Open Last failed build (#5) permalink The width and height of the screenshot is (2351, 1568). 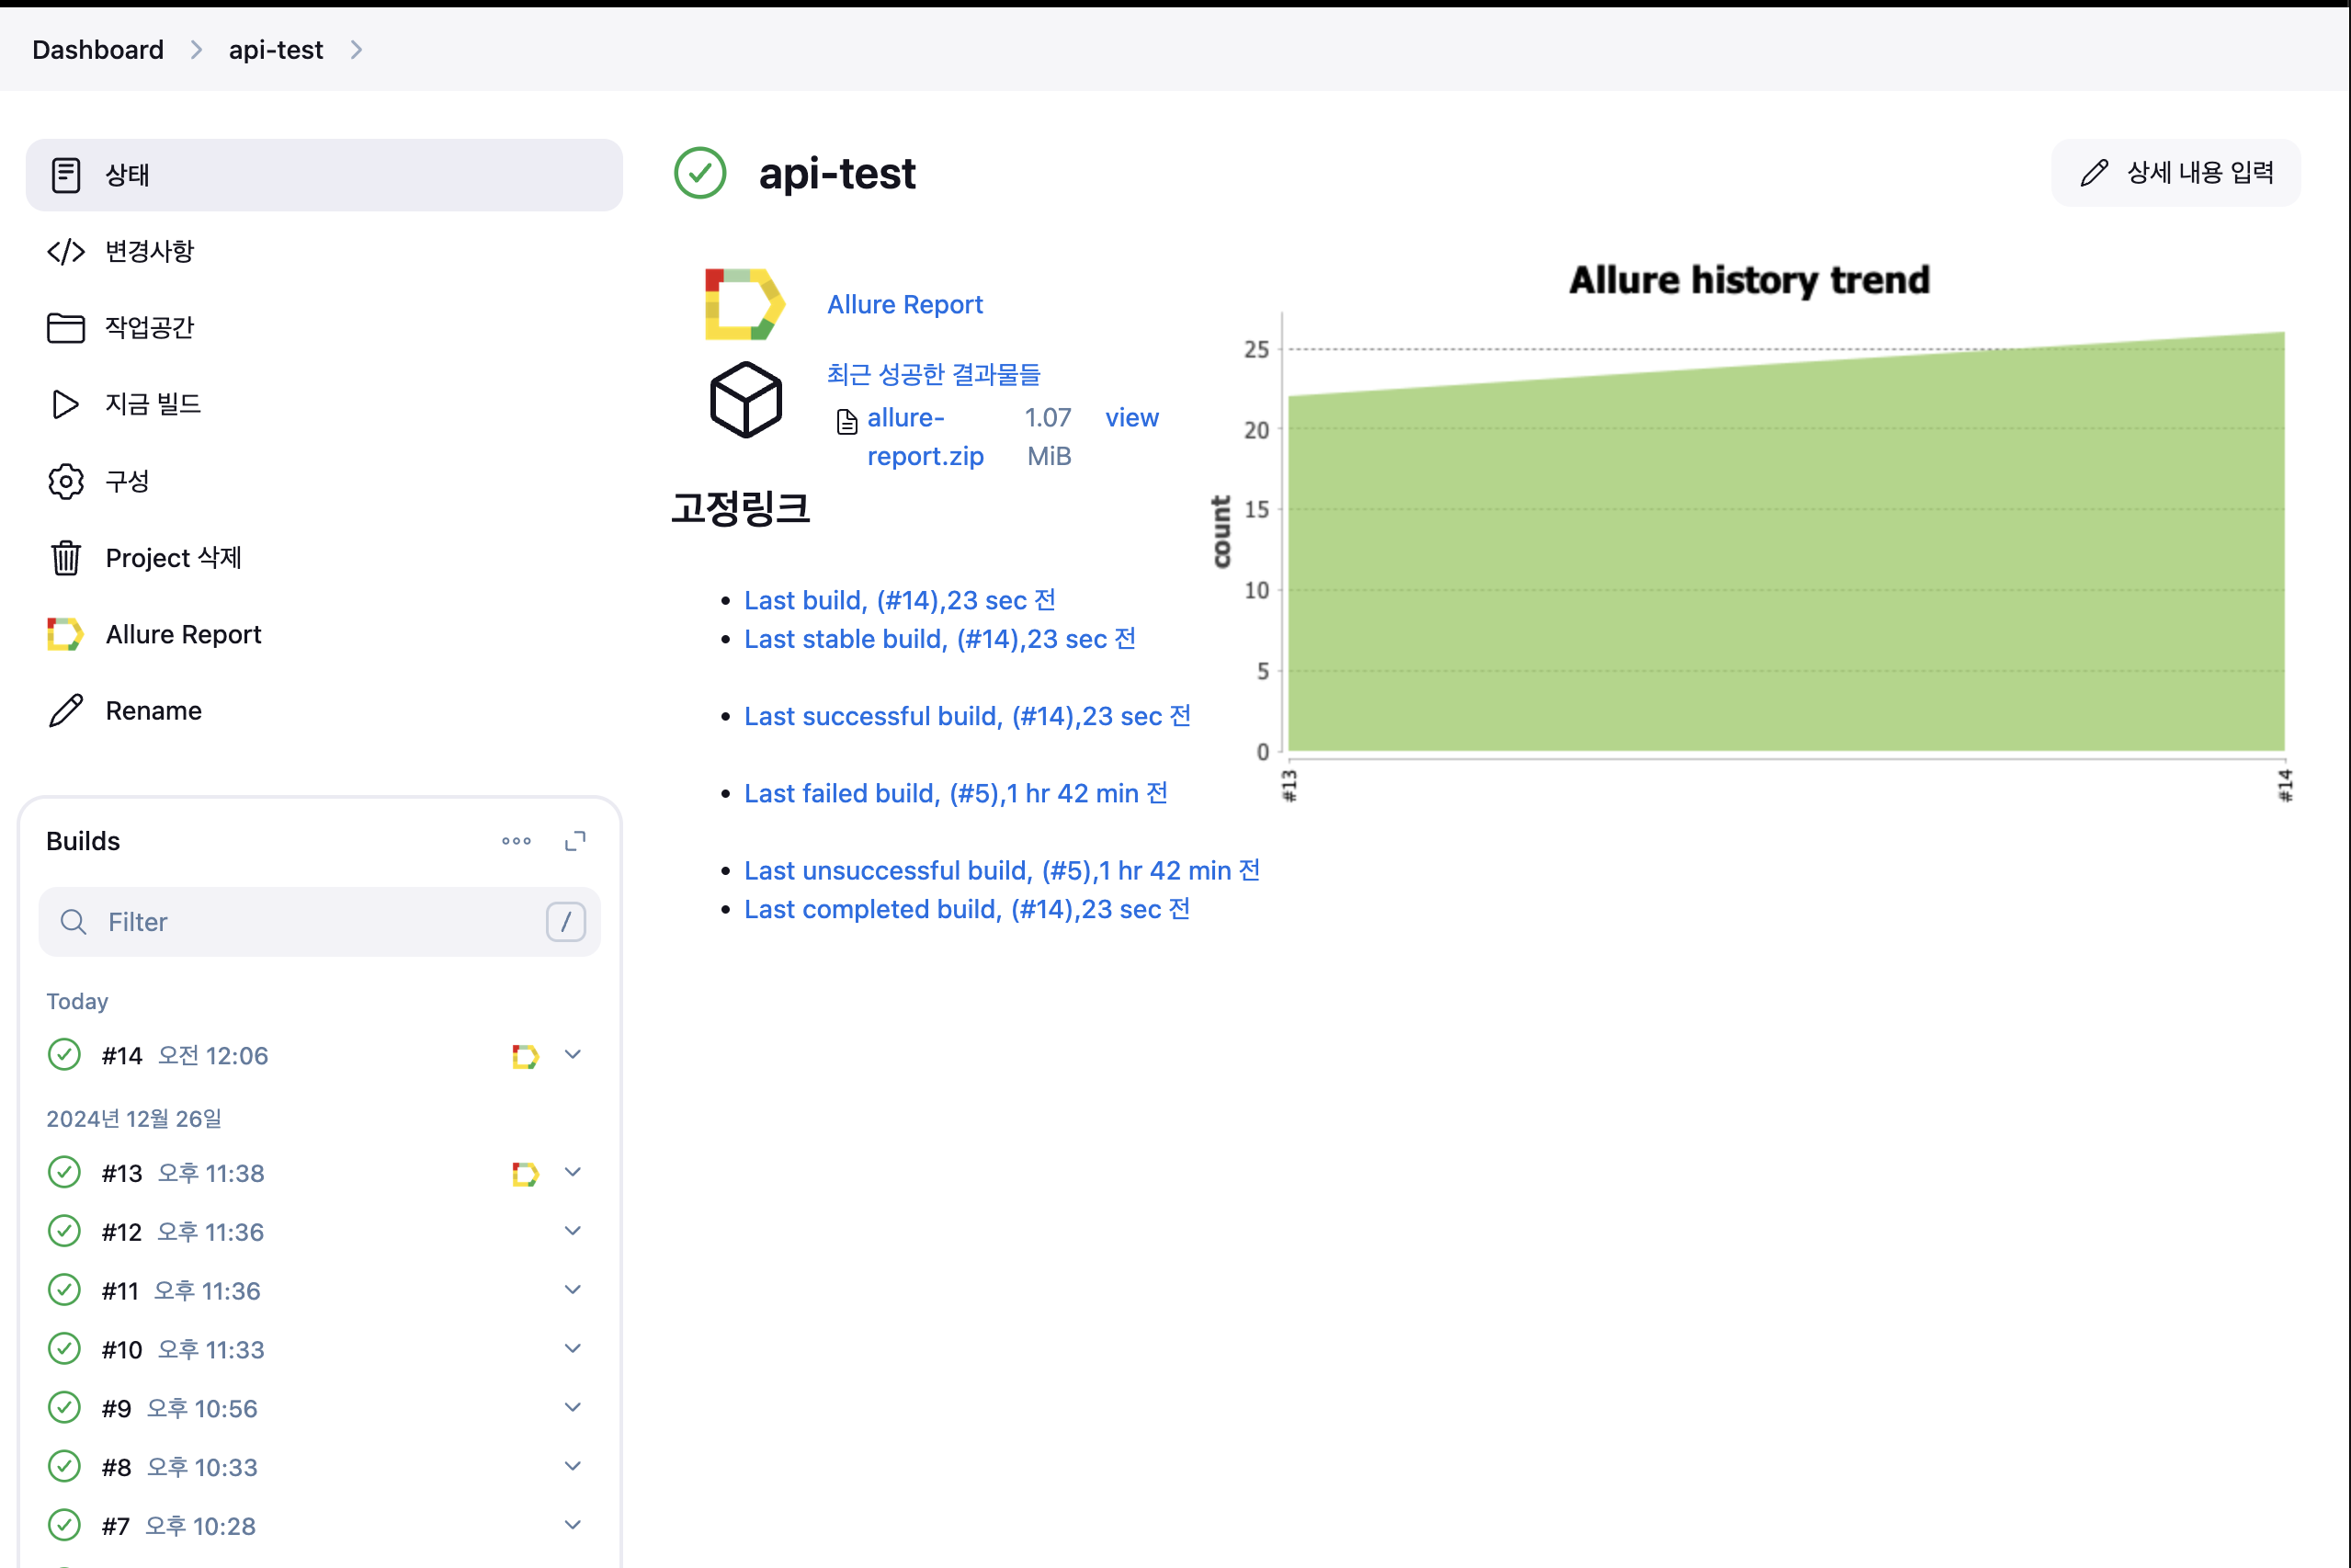[956, 793]
